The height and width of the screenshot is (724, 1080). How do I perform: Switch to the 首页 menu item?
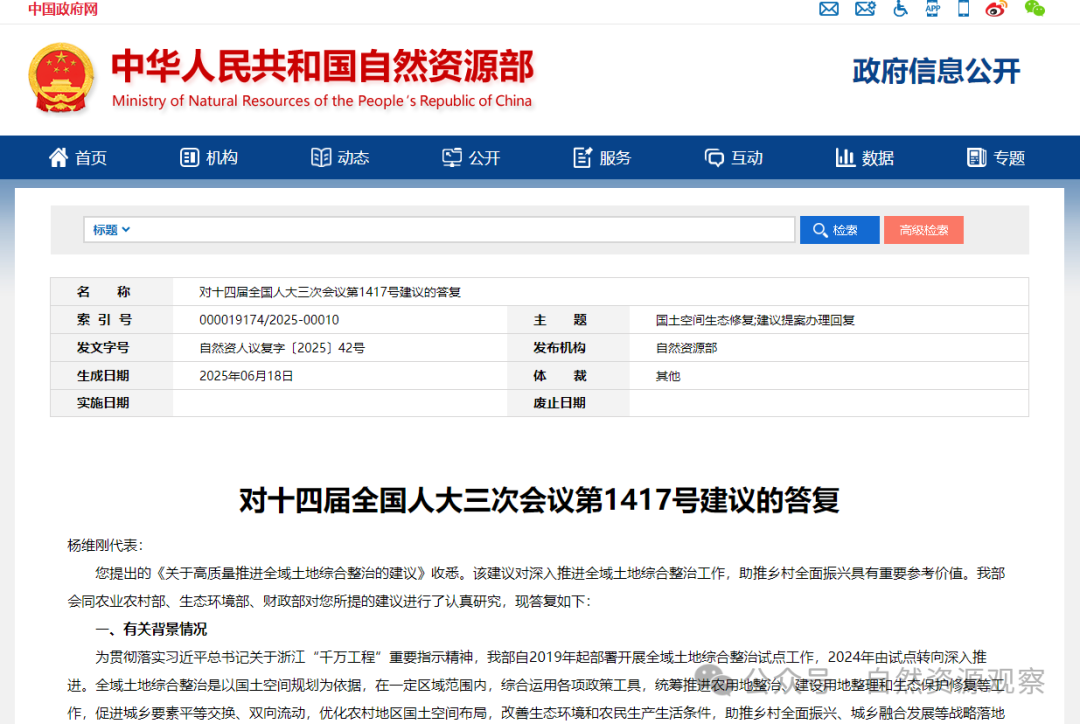coord(78,157)
